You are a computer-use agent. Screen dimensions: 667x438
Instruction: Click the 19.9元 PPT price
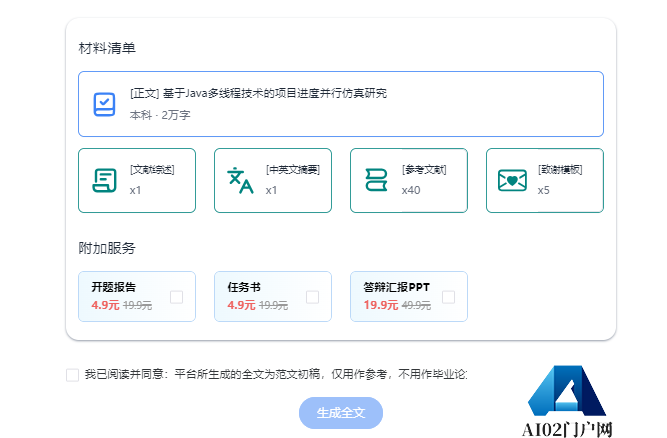[x=381, y=305]
